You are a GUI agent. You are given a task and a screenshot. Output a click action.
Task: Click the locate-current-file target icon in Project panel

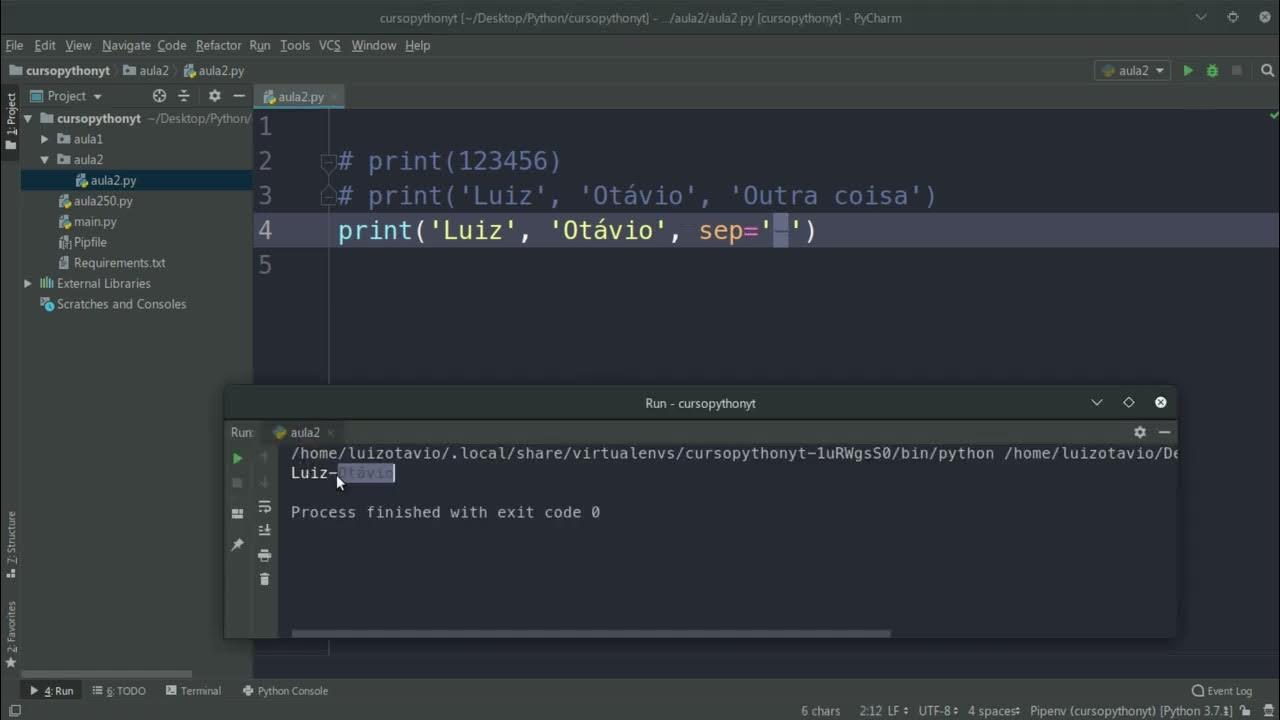[159, 96]
